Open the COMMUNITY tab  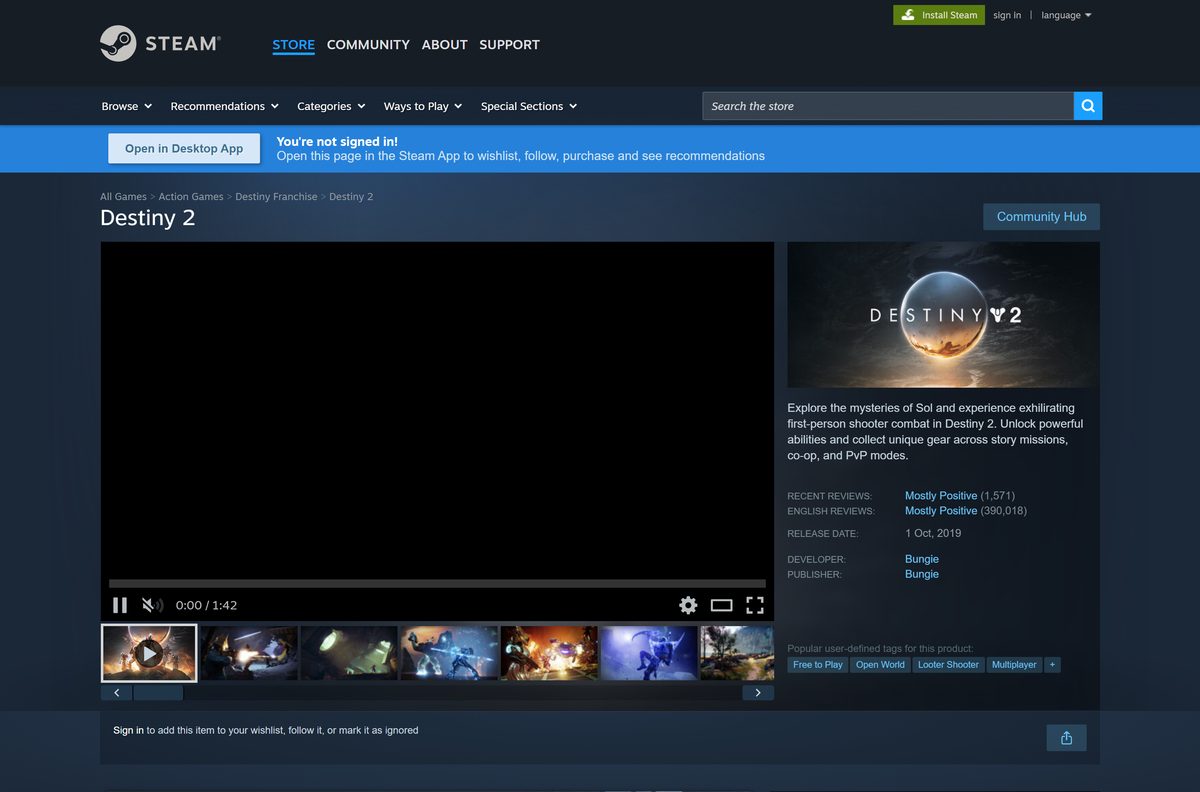point(368,45)
